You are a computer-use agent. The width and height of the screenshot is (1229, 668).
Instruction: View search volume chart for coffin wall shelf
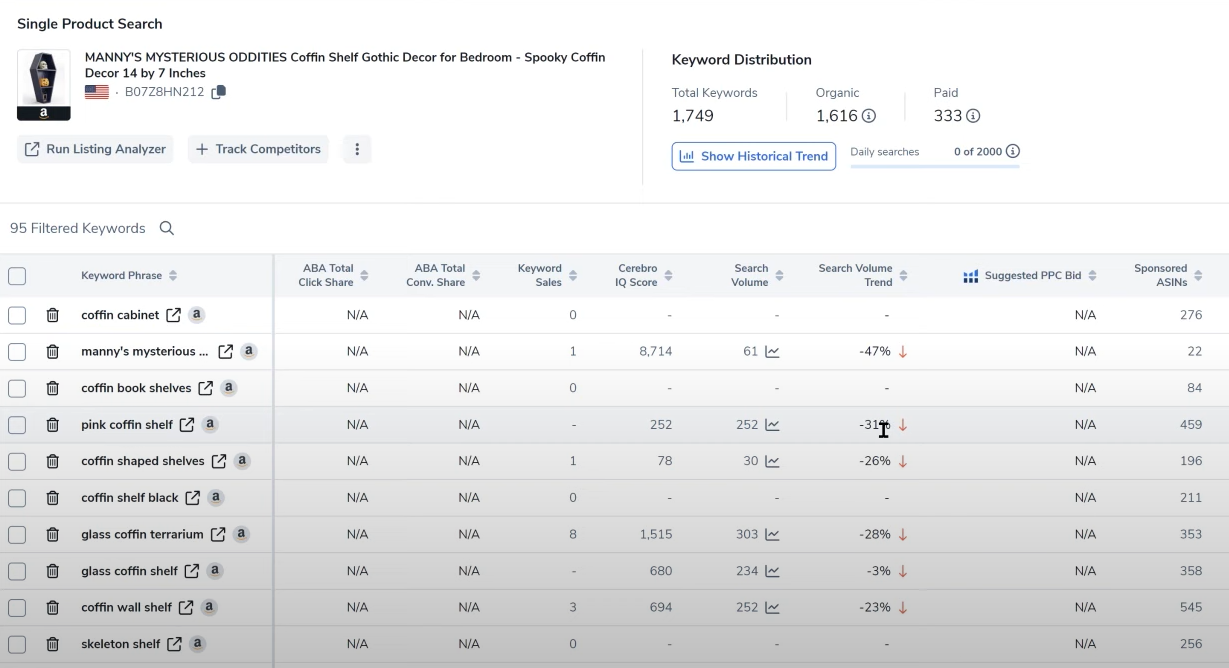pos(772,608)
